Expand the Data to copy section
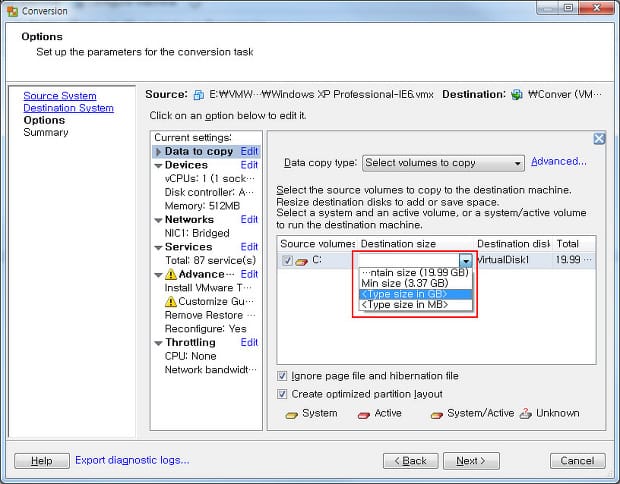 159,152
